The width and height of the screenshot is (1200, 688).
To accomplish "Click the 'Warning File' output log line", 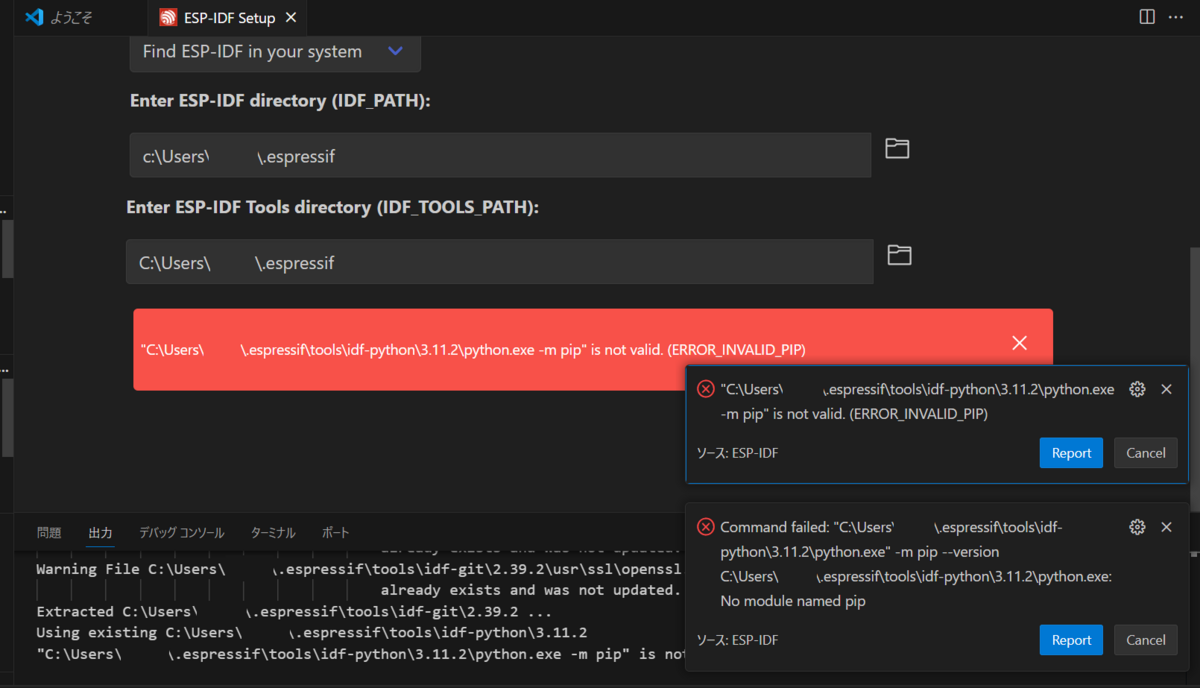I will point(358,569).
